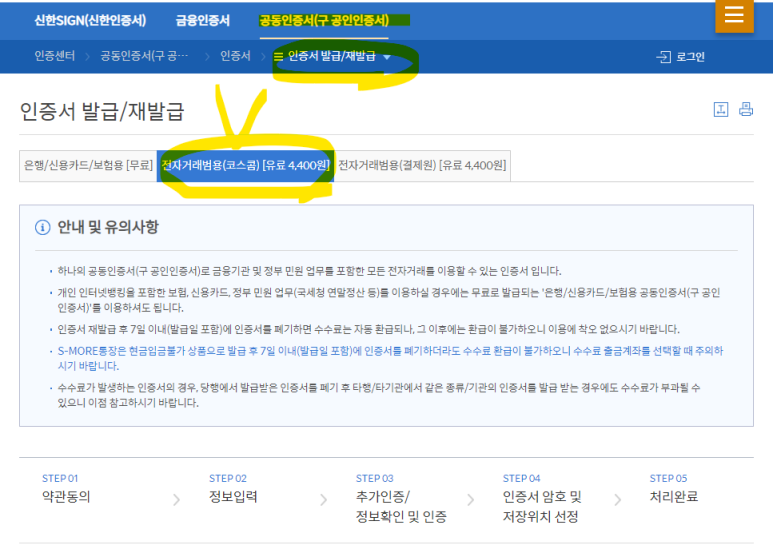Click the text size adjustment icon
The image size is (773, 557).
coord(721,109)
